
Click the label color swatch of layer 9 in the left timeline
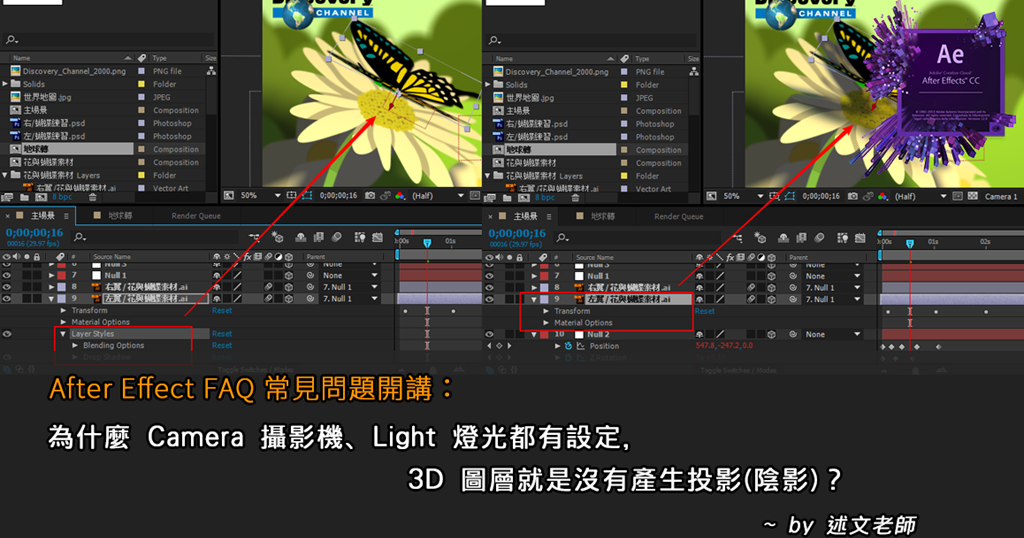coord(61,298)
